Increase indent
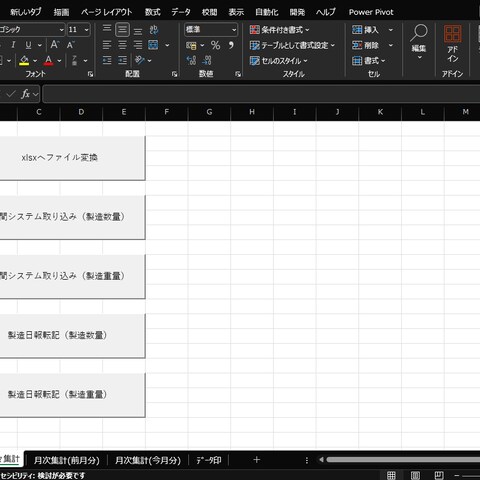Viewport: 480px width, 480px height. (122, 60)
